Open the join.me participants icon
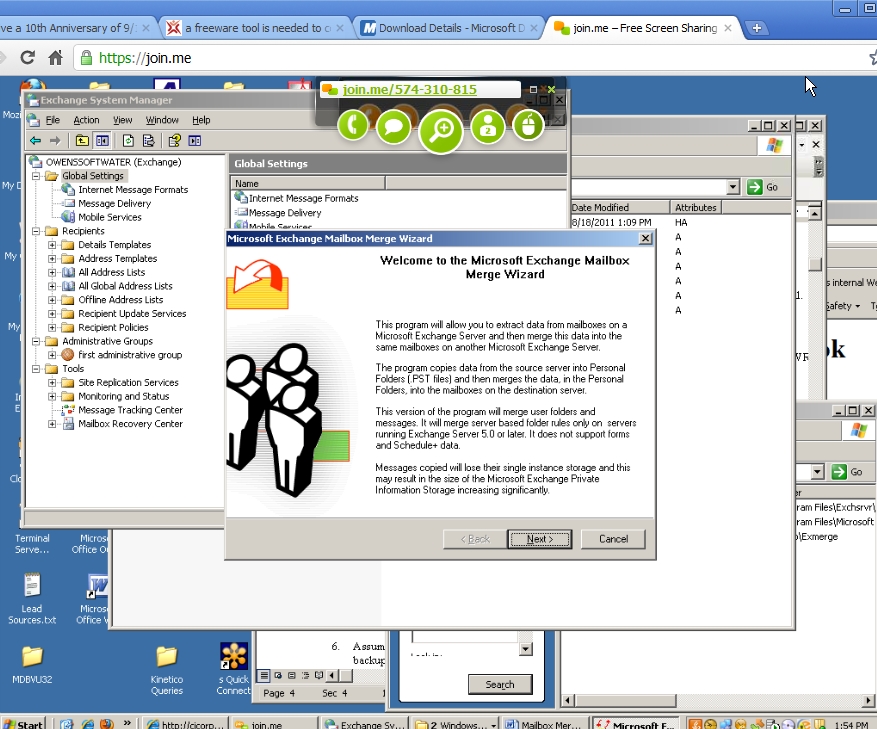 (x=488, y=127)
